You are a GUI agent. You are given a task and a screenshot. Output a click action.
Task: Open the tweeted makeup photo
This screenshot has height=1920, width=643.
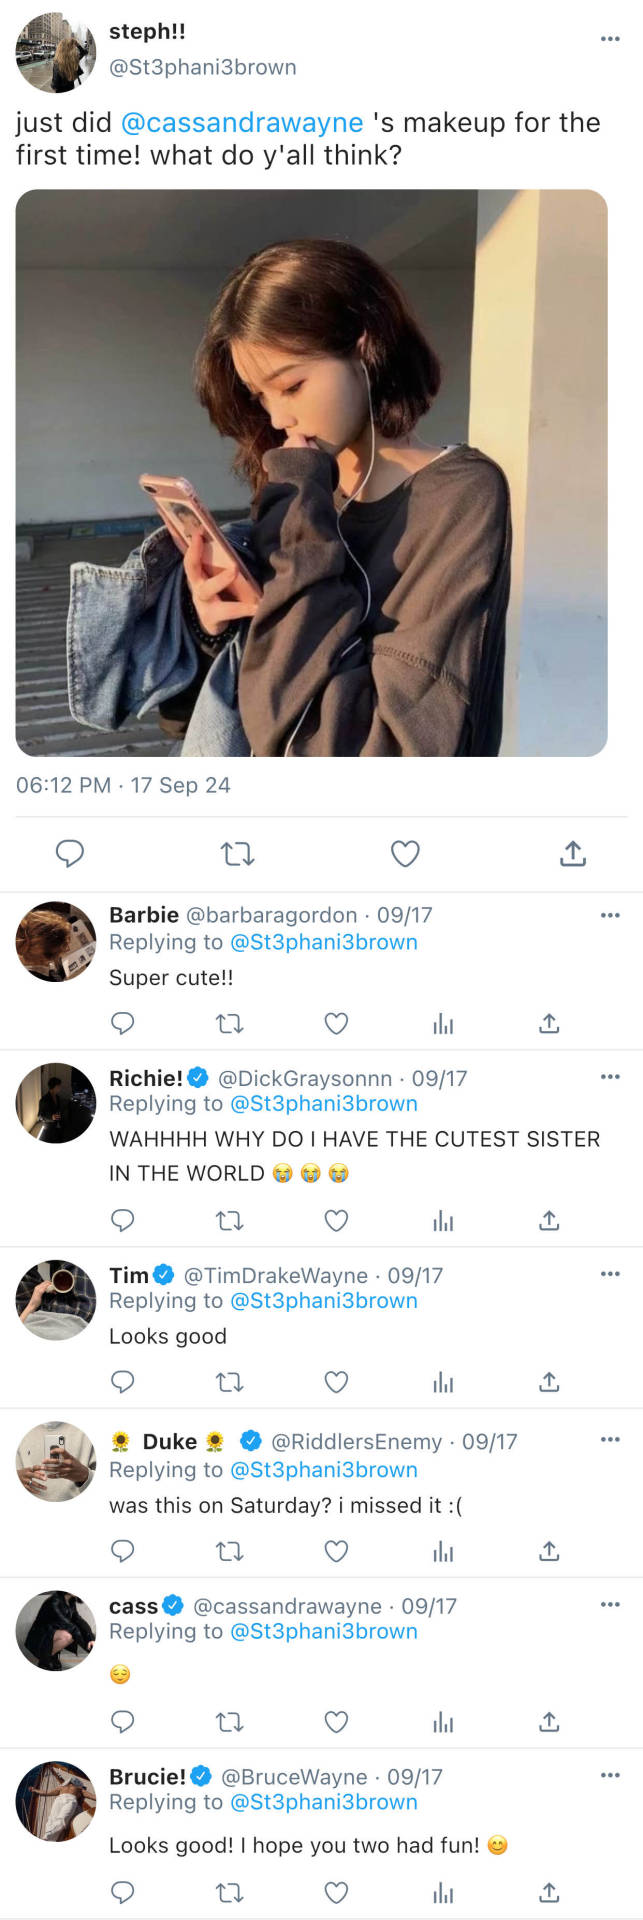coord(311,472)
